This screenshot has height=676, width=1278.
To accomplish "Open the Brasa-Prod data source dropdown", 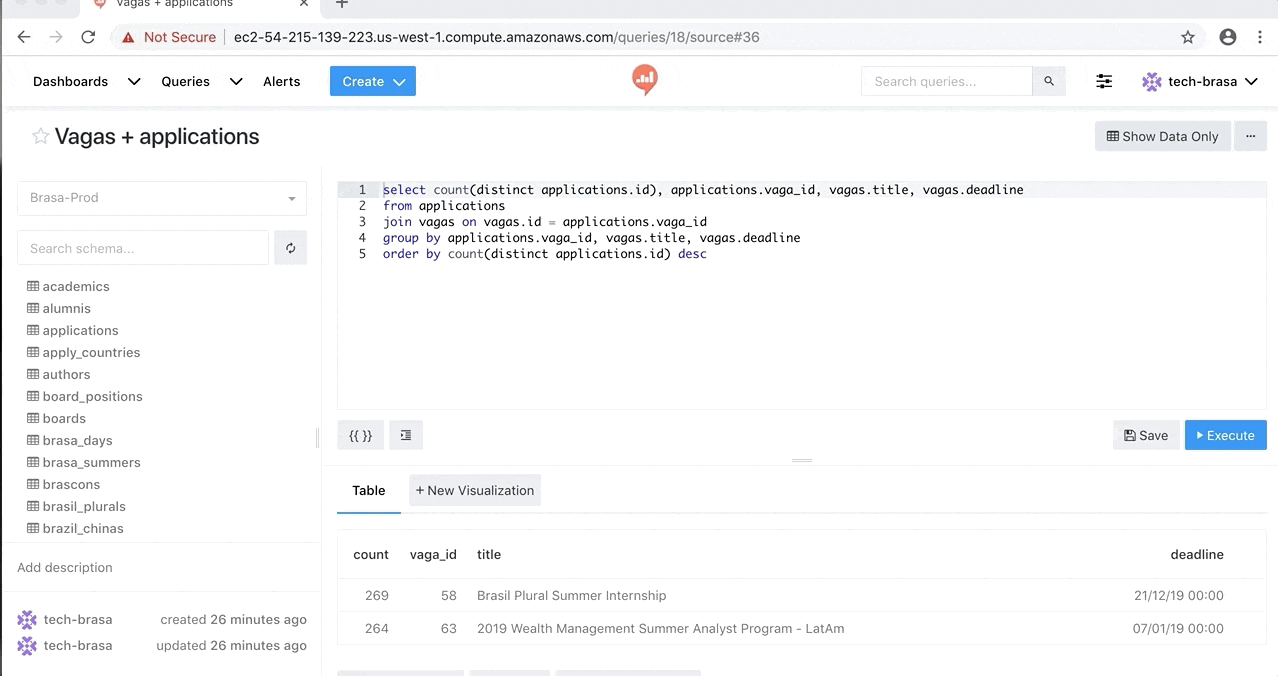I will 162,198.
